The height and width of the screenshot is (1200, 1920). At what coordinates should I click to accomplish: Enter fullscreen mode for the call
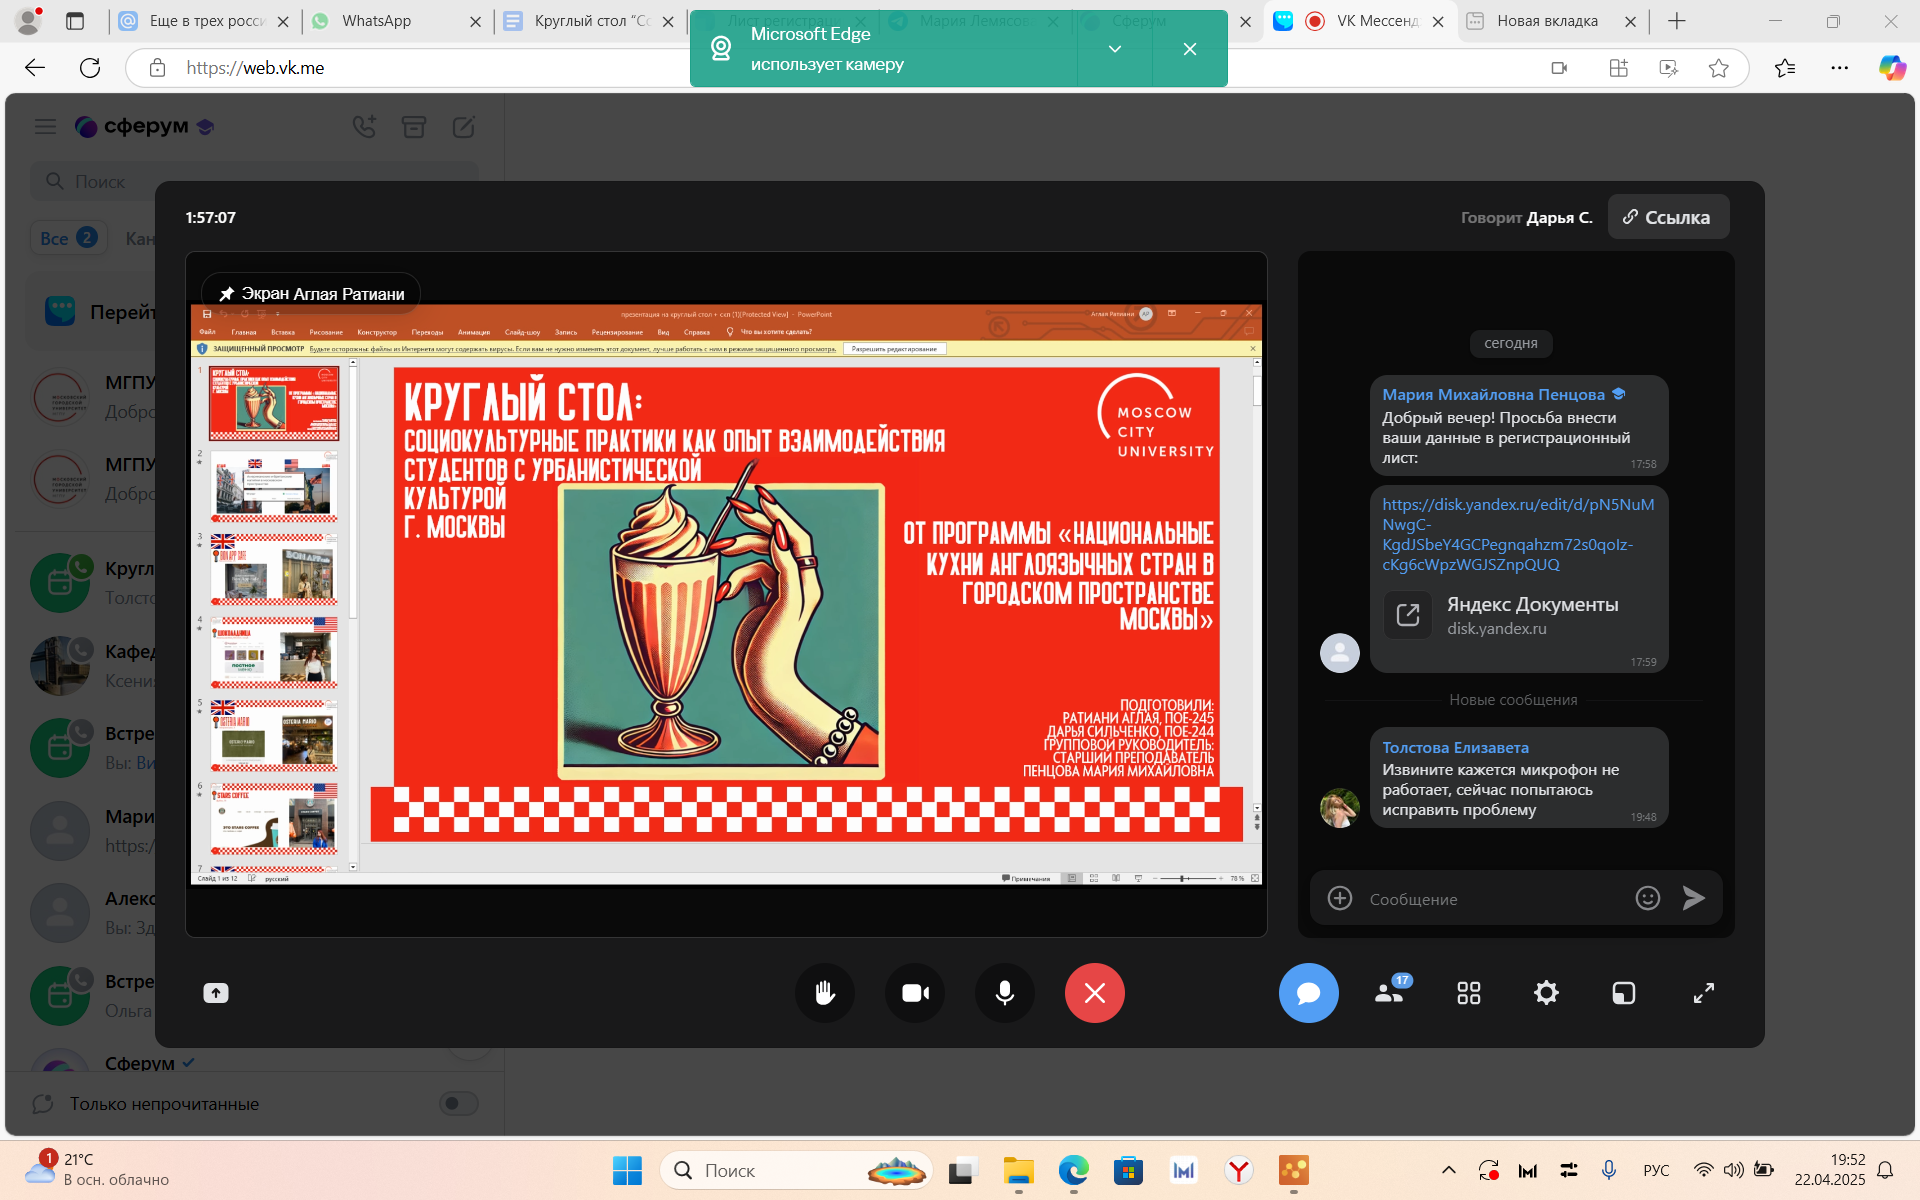(1703, 993)
